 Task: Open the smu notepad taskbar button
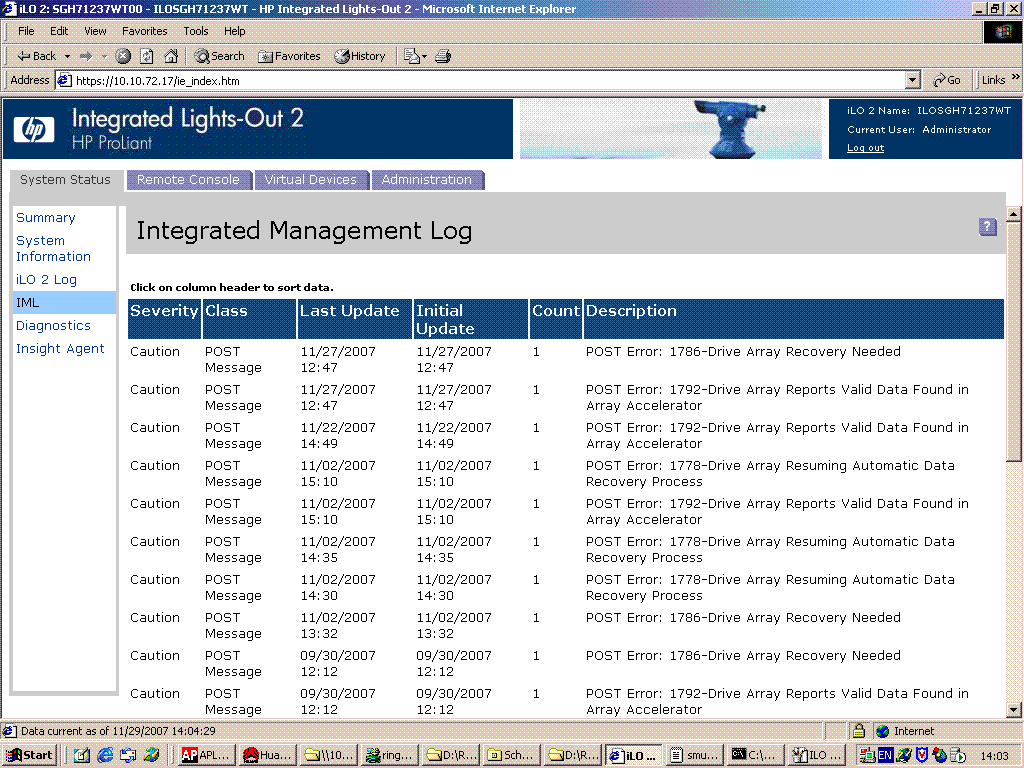[695, 755]
